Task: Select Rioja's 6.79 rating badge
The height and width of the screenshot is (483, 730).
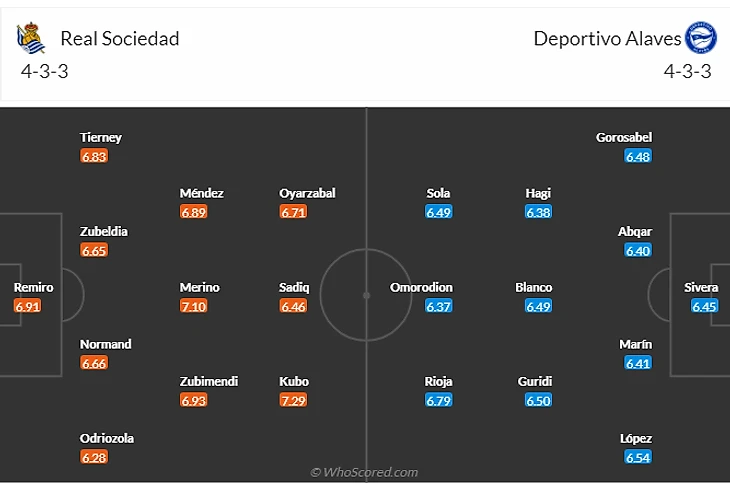Action: pos(438,400)
